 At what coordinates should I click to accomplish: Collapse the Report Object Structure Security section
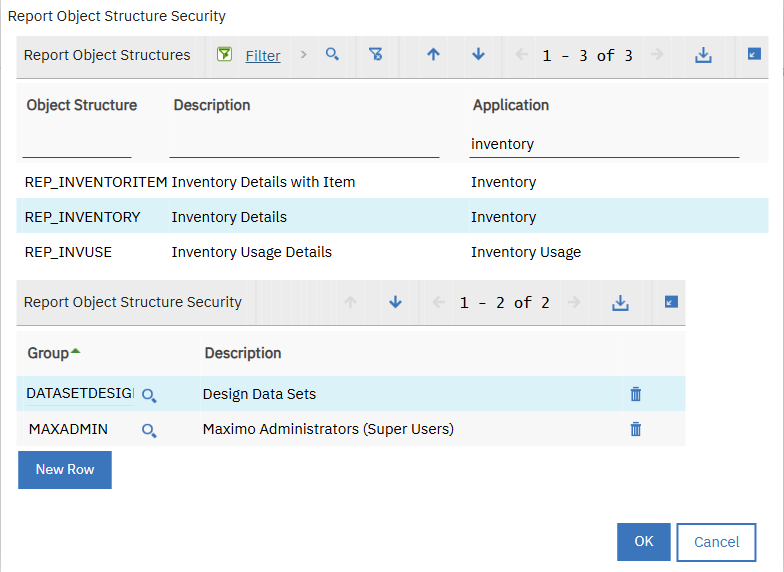coord(671,301)
